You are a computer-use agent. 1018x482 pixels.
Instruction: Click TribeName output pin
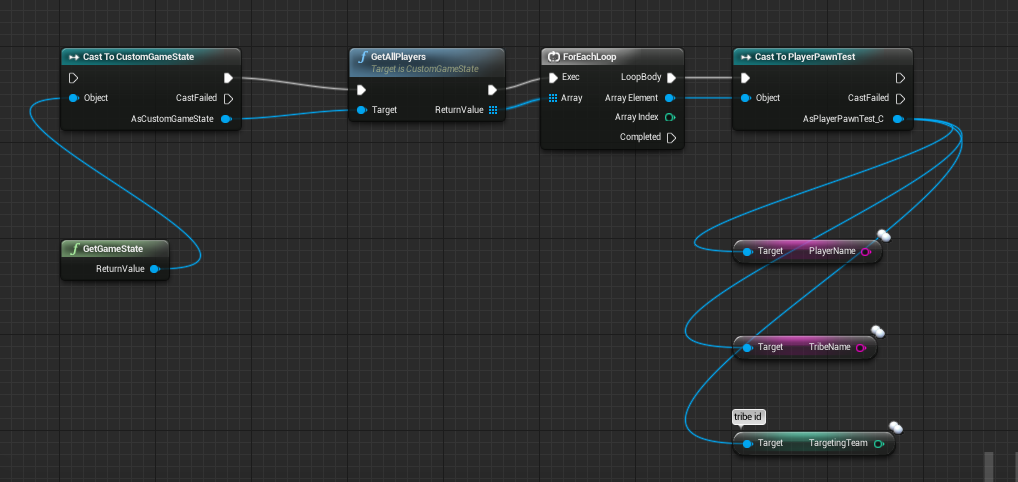861,348
